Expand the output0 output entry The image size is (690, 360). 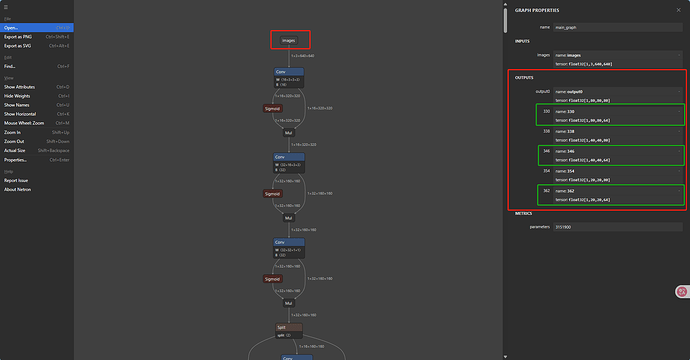coord(679,92)
